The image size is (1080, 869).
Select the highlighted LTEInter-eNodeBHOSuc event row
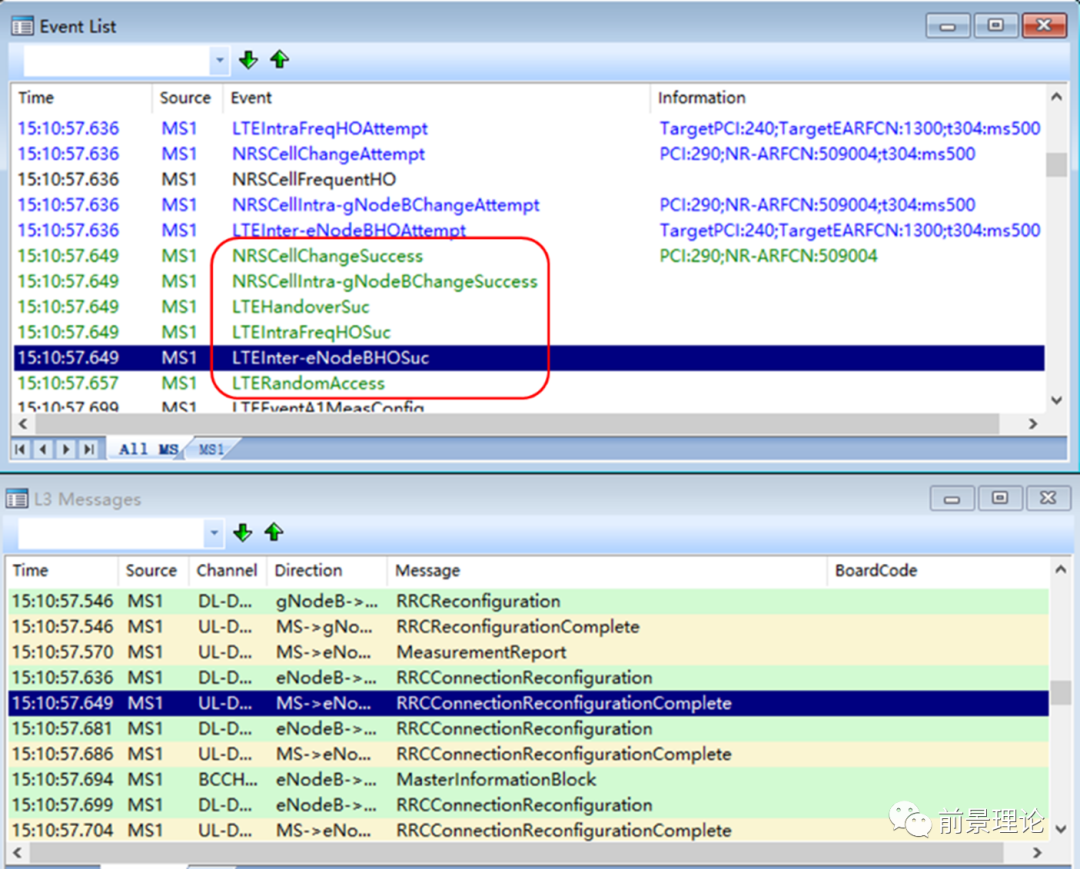(529, 357)
